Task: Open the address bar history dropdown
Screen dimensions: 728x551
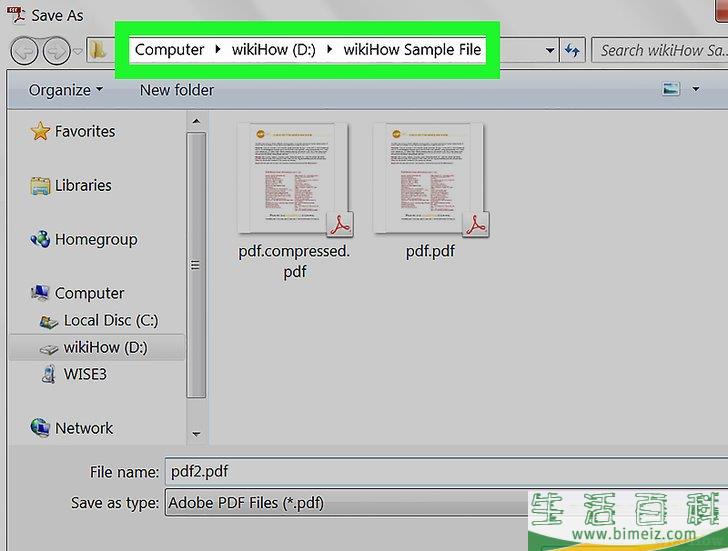Action: point(550,50)
